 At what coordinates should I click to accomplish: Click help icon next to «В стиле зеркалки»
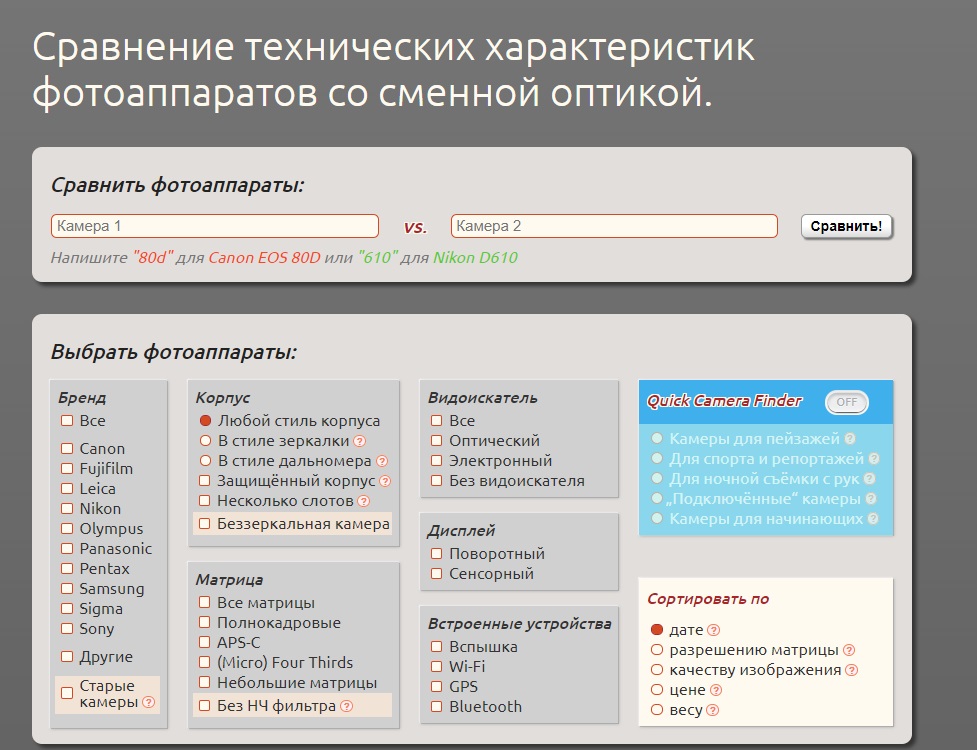[360, 441]
